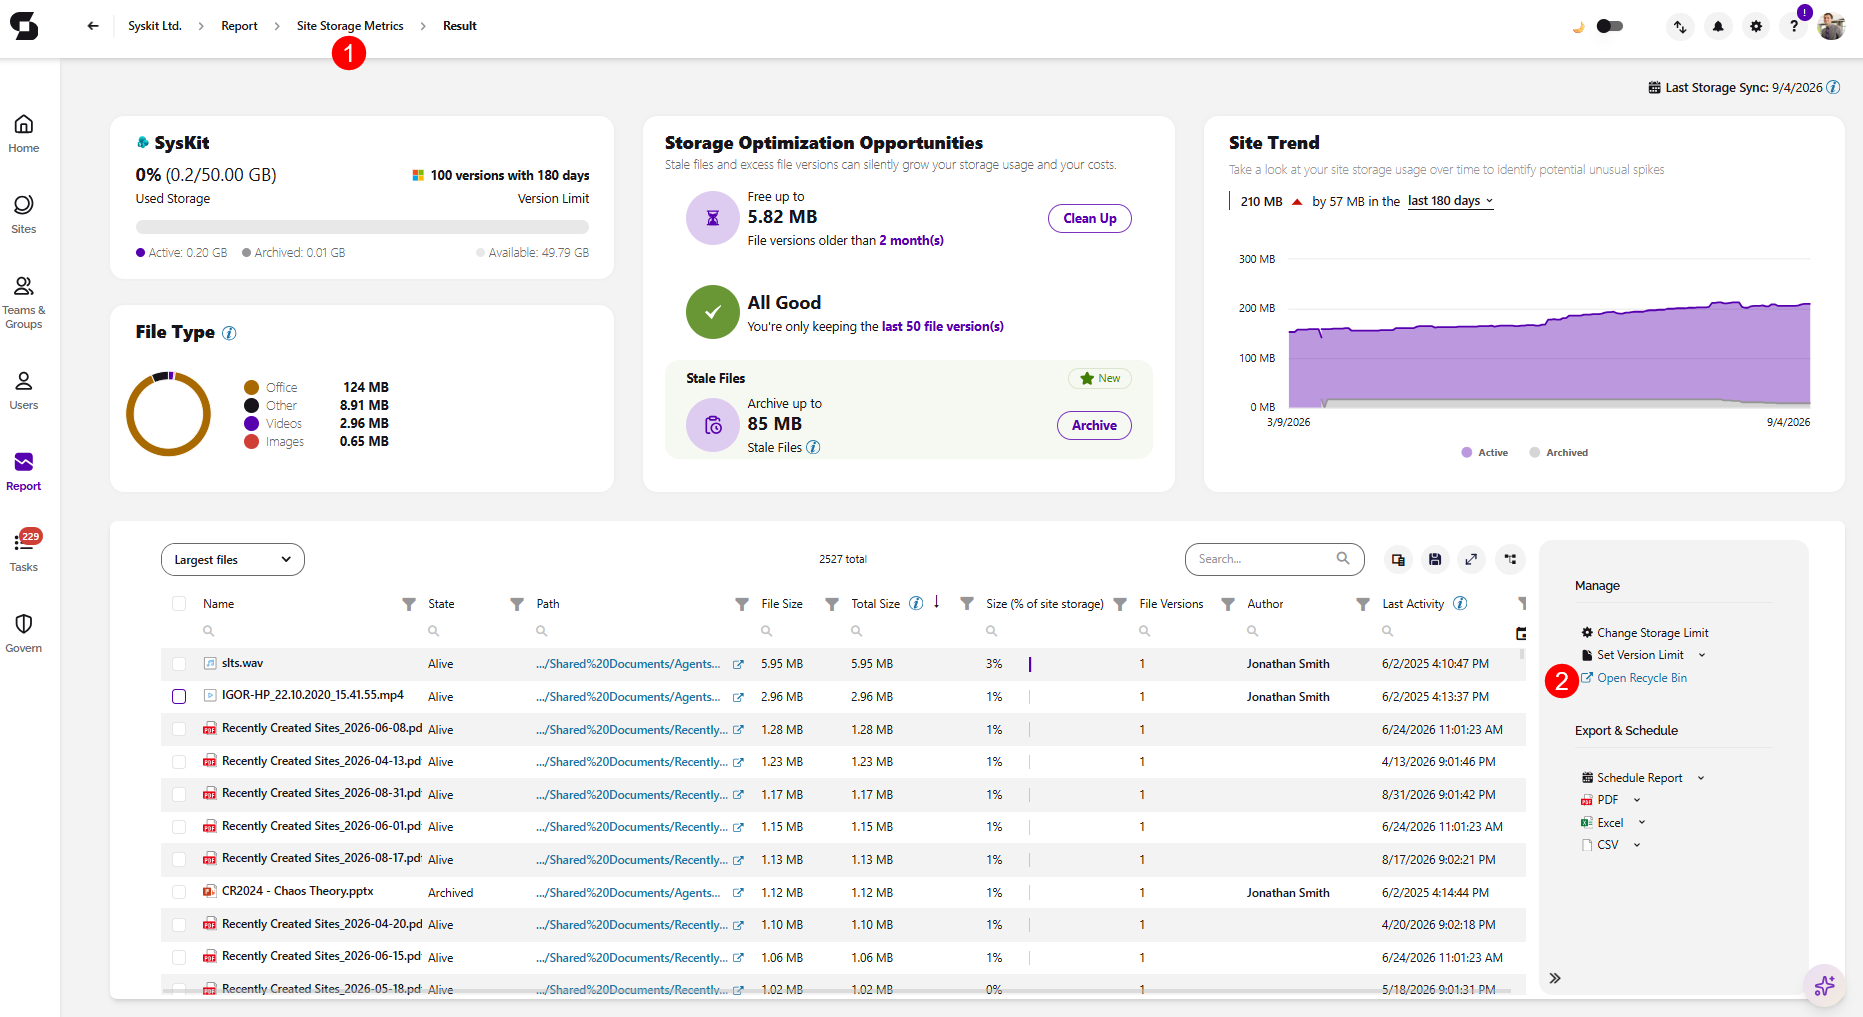Screen dimensions: 1863x1017
Task: Select CR2024 - Chaos Theory.pptx checkbox
Action: pyautogui.click(x=179, y=892)
